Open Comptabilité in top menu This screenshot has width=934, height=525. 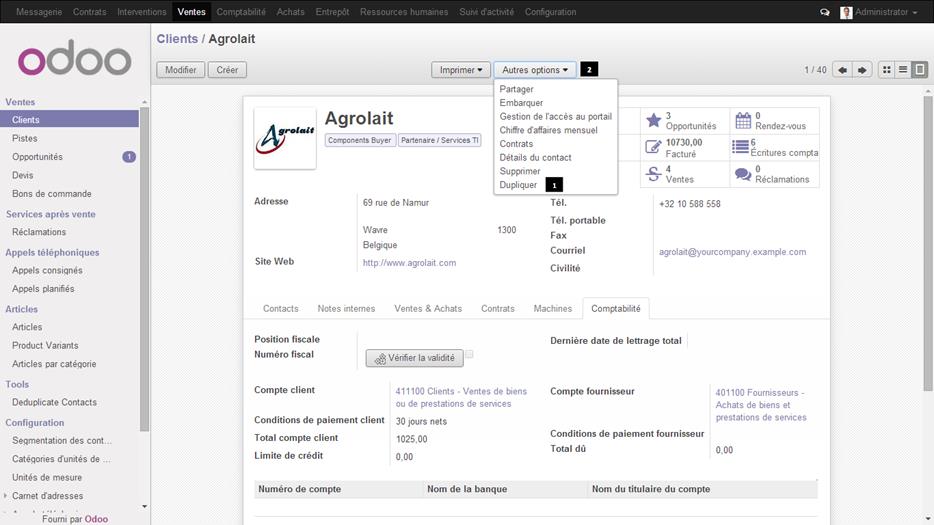241,12
